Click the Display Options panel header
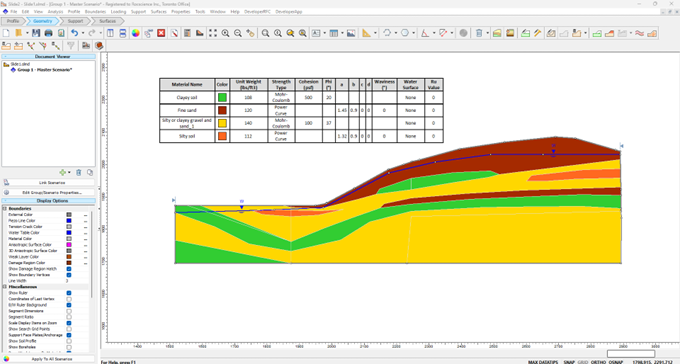 (49, 201)
